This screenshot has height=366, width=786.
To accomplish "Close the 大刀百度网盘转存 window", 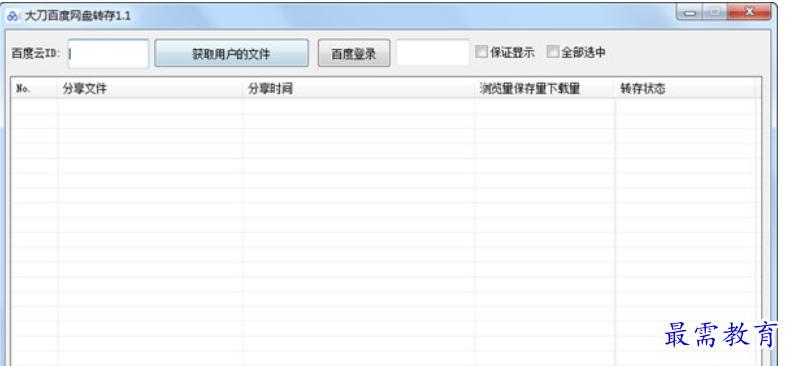I will pyautogui.click(x=749, y=13).
